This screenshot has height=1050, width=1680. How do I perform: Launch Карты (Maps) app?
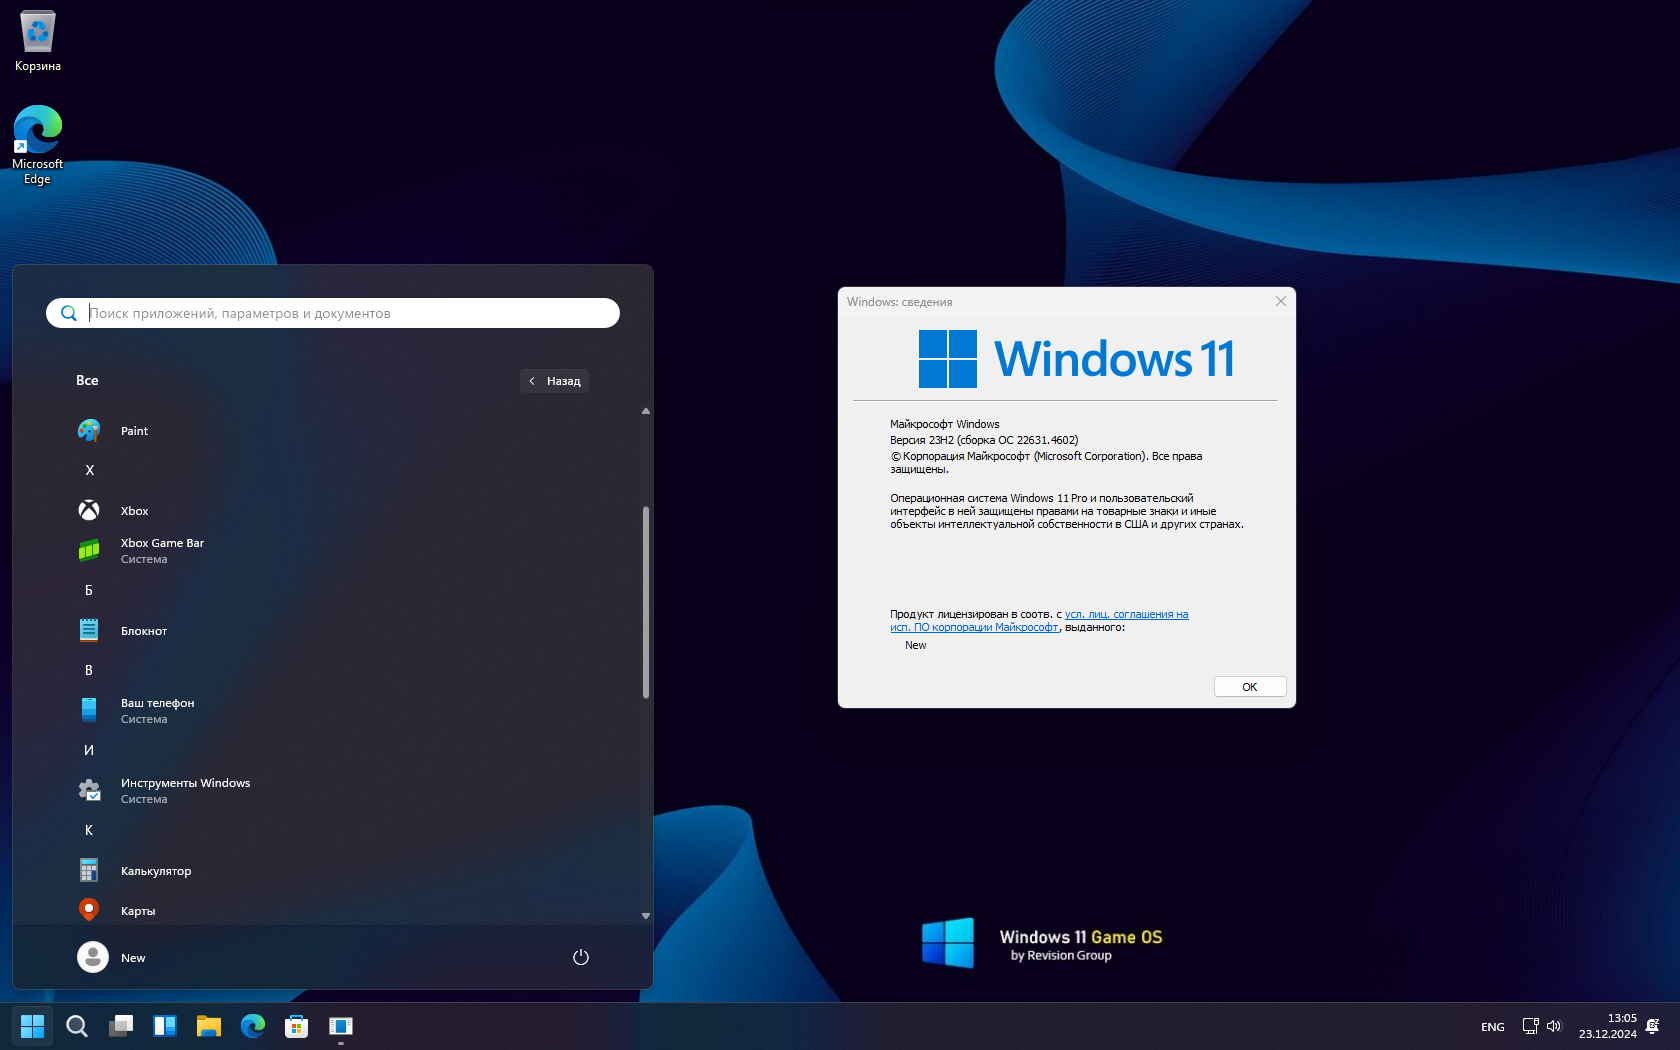(x=137, y=911)
